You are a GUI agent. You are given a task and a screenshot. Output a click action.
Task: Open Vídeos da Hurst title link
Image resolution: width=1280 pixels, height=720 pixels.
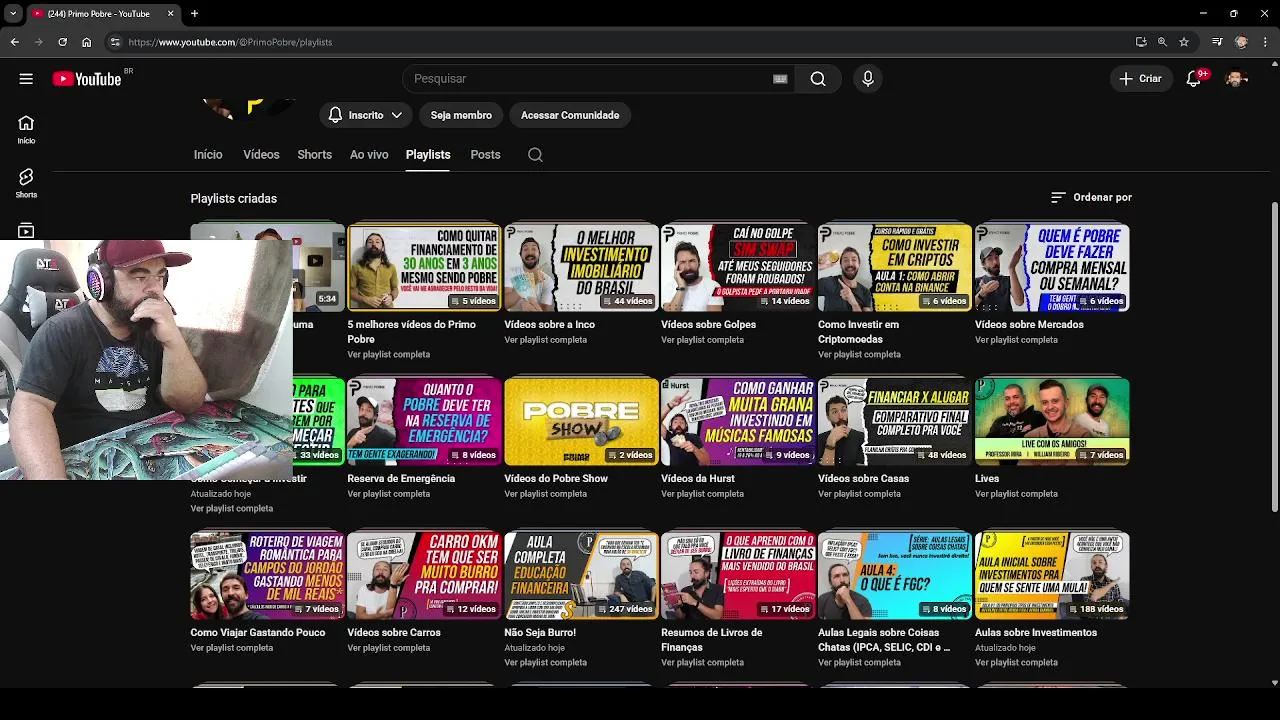(x=698, y=479)
